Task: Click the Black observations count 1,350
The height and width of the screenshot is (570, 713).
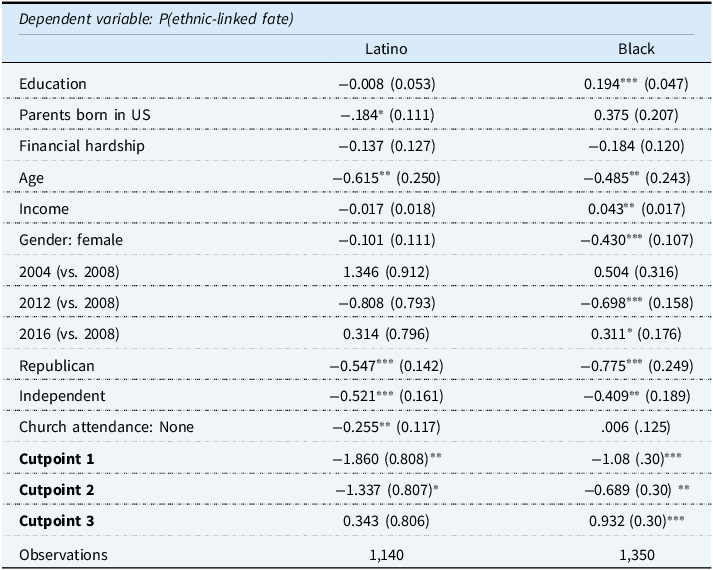Action: click(637, 555)
